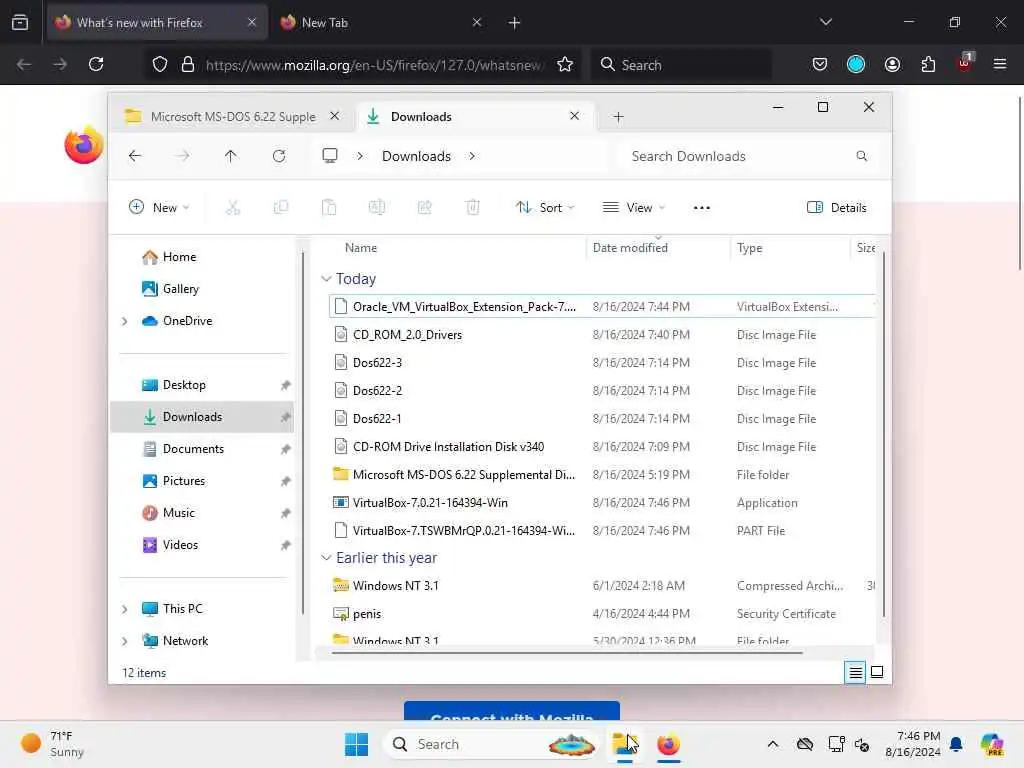Click the Share icon in Explorer toolbar
Screen dimensions: 1024x768
pyautogui.click(x=424, y=208)
